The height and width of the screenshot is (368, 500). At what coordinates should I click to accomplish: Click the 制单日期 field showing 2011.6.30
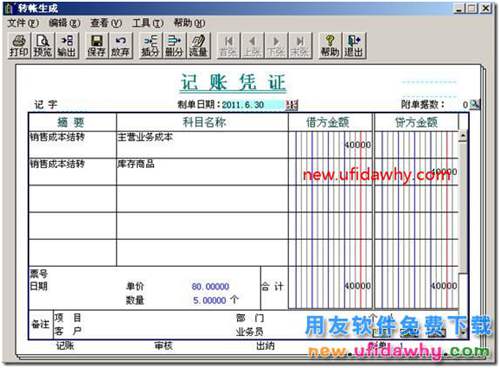[x=253, y=105]
